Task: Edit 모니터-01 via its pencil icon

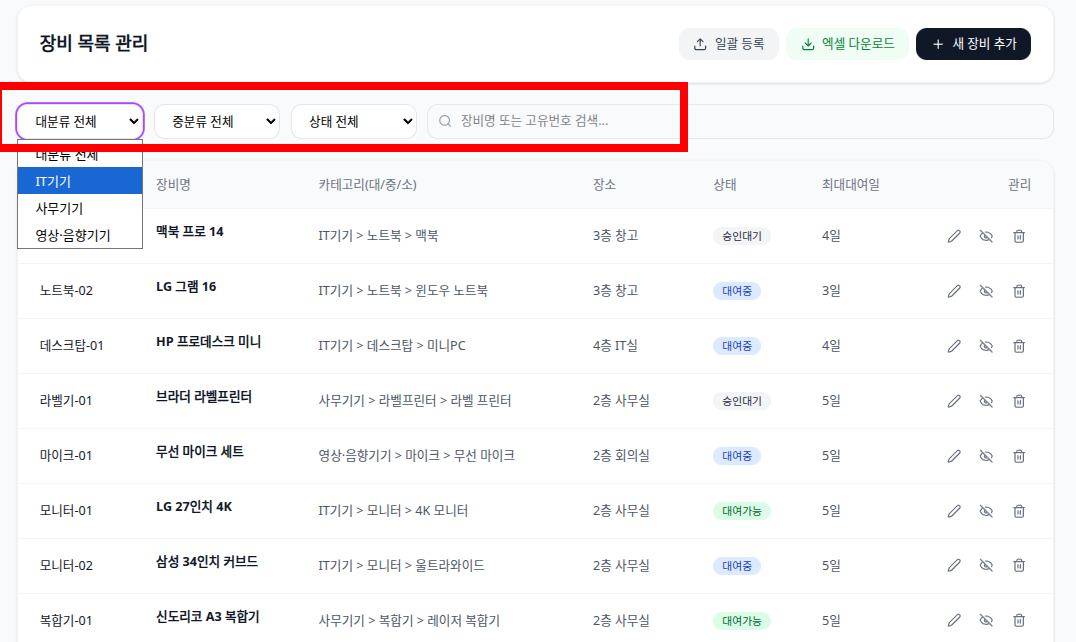Action: 954,510
